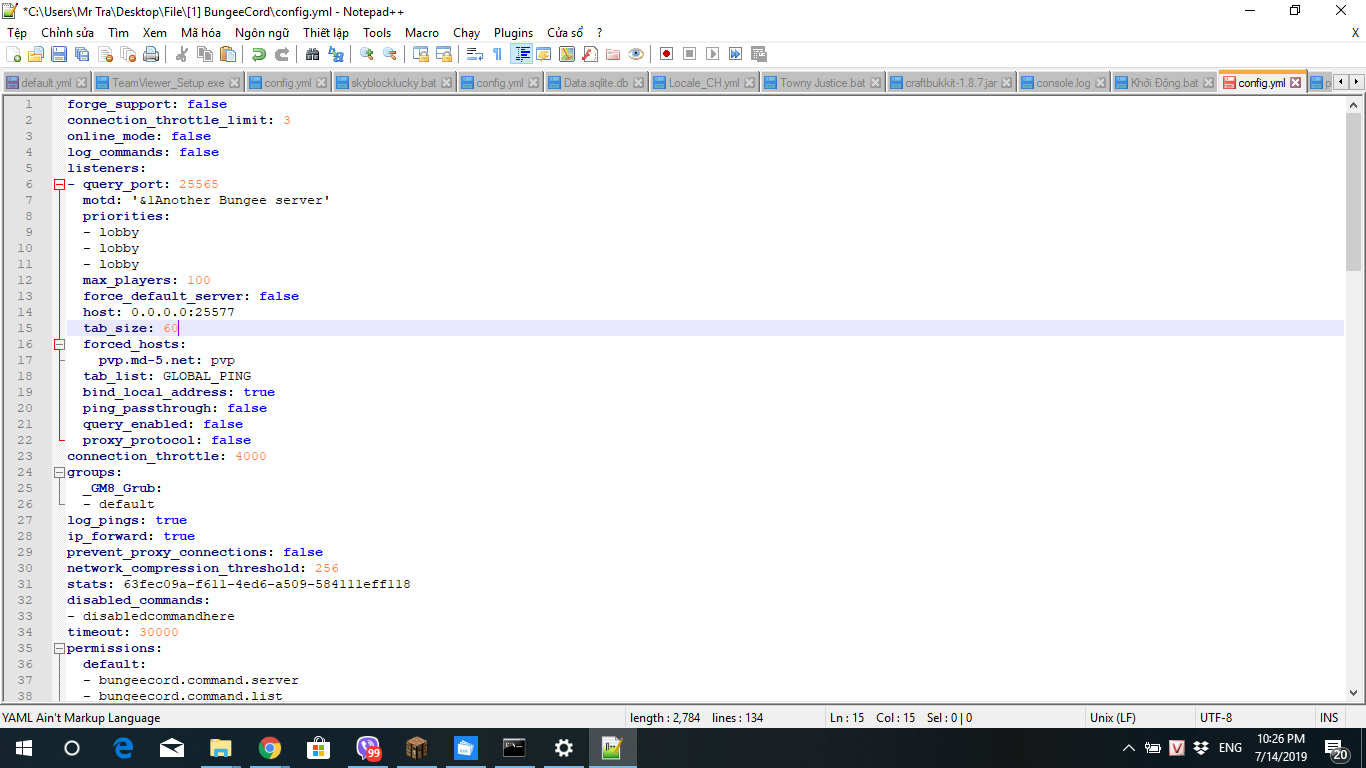The image size is (1366, 768).
Task: Start macro recording with the red circle icon
Action: (666, 54)
